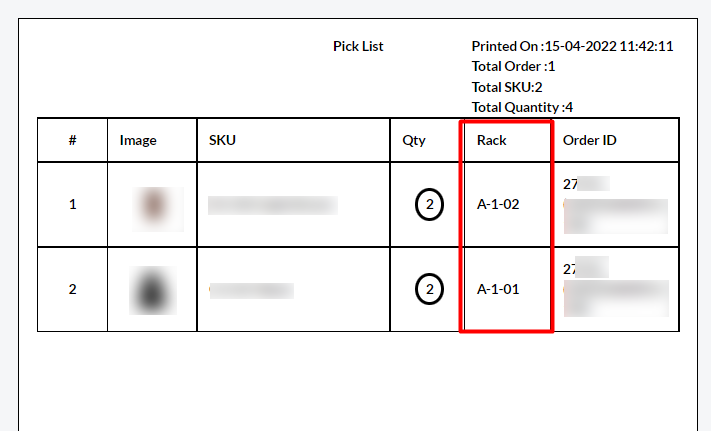Click the Qty column header
Image resolution: width=711 pixels, height=431 pixels.
pos(414,140)
